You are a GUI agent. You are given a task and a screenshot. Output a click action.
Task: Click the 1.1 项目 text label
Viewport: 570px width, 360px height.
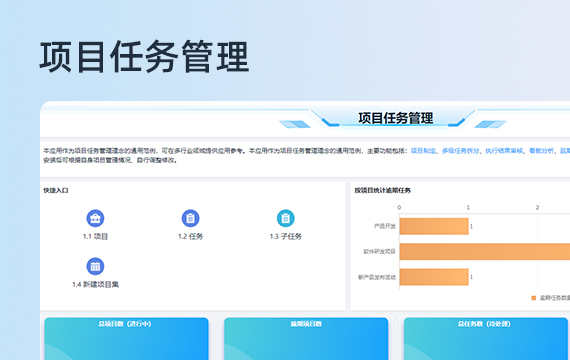[x=95, y=236]
